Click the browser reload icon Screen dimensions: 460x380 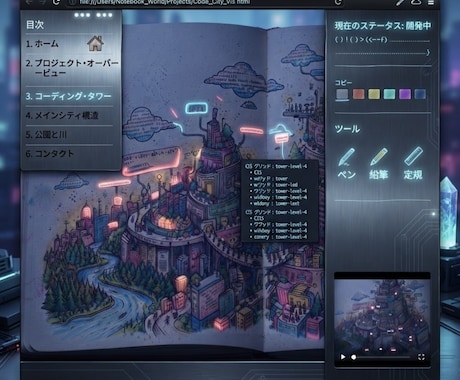(x=56, y=2)
